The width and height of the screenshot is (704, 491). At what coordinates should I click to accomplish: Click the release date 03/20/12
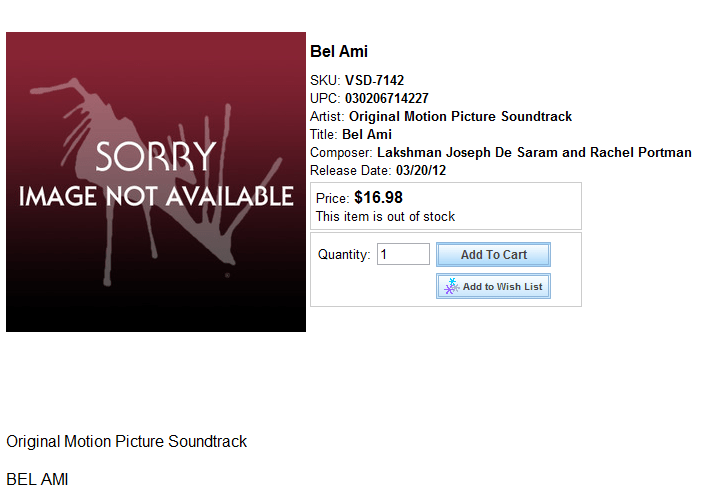click(421, 171)
